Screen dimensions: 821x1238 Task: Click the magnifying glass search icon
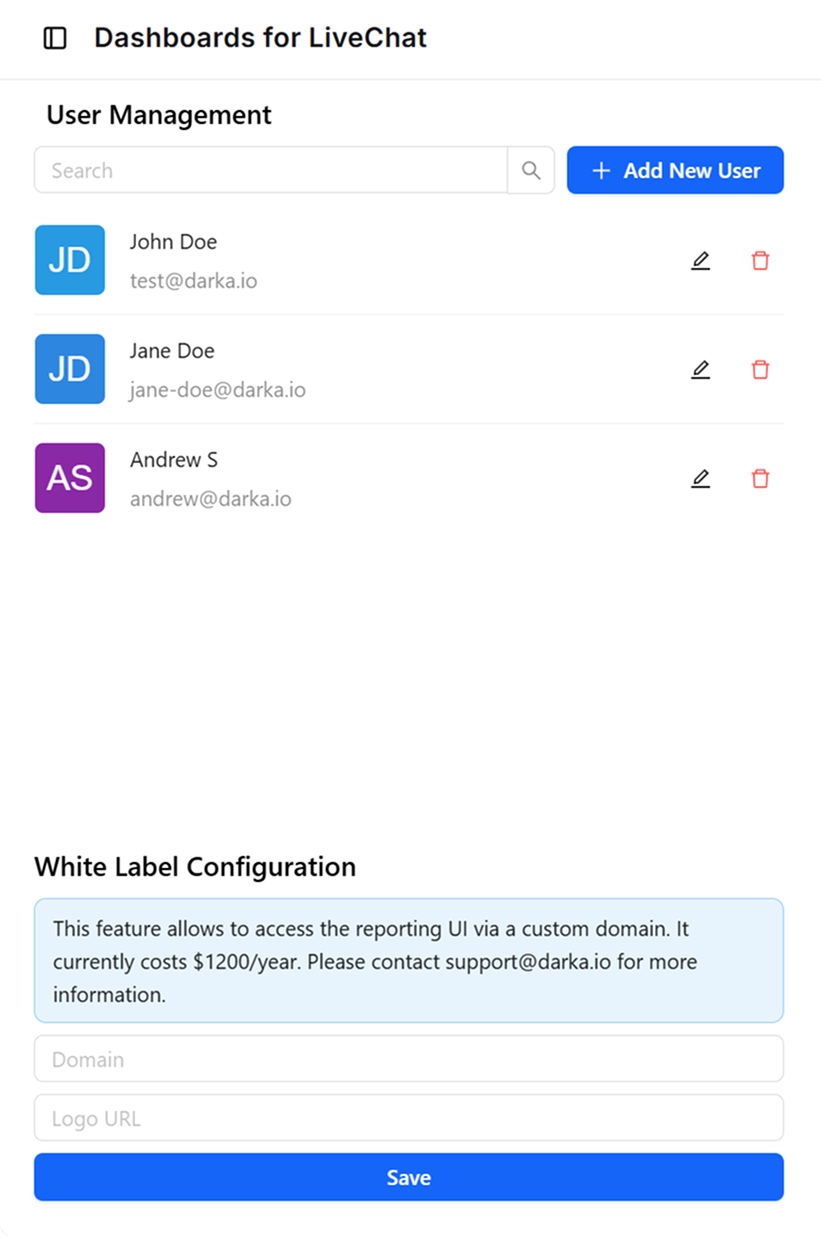[530, 170]
